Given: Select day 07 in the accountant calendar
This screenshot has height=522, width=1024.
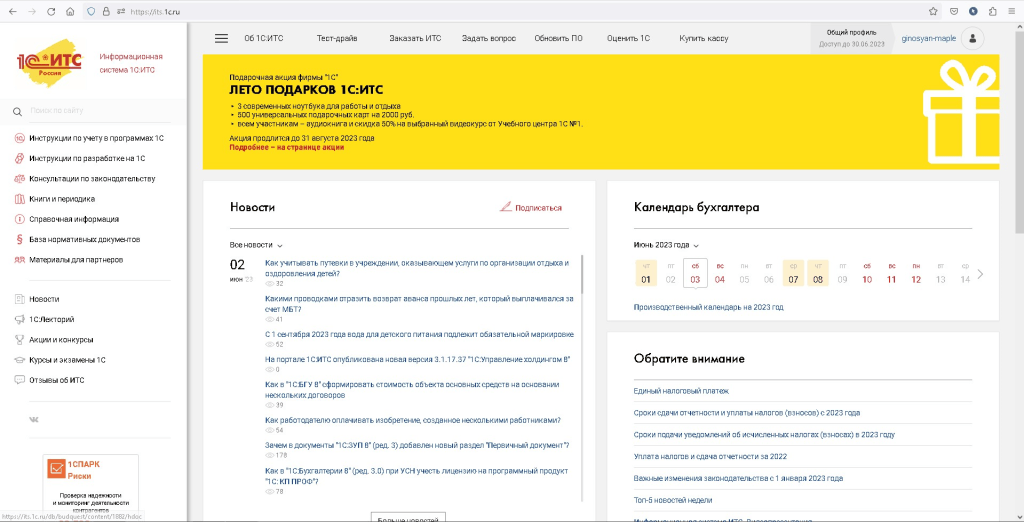Looking at the screenshot, I should pyautogui.click(x=793, y=273).
